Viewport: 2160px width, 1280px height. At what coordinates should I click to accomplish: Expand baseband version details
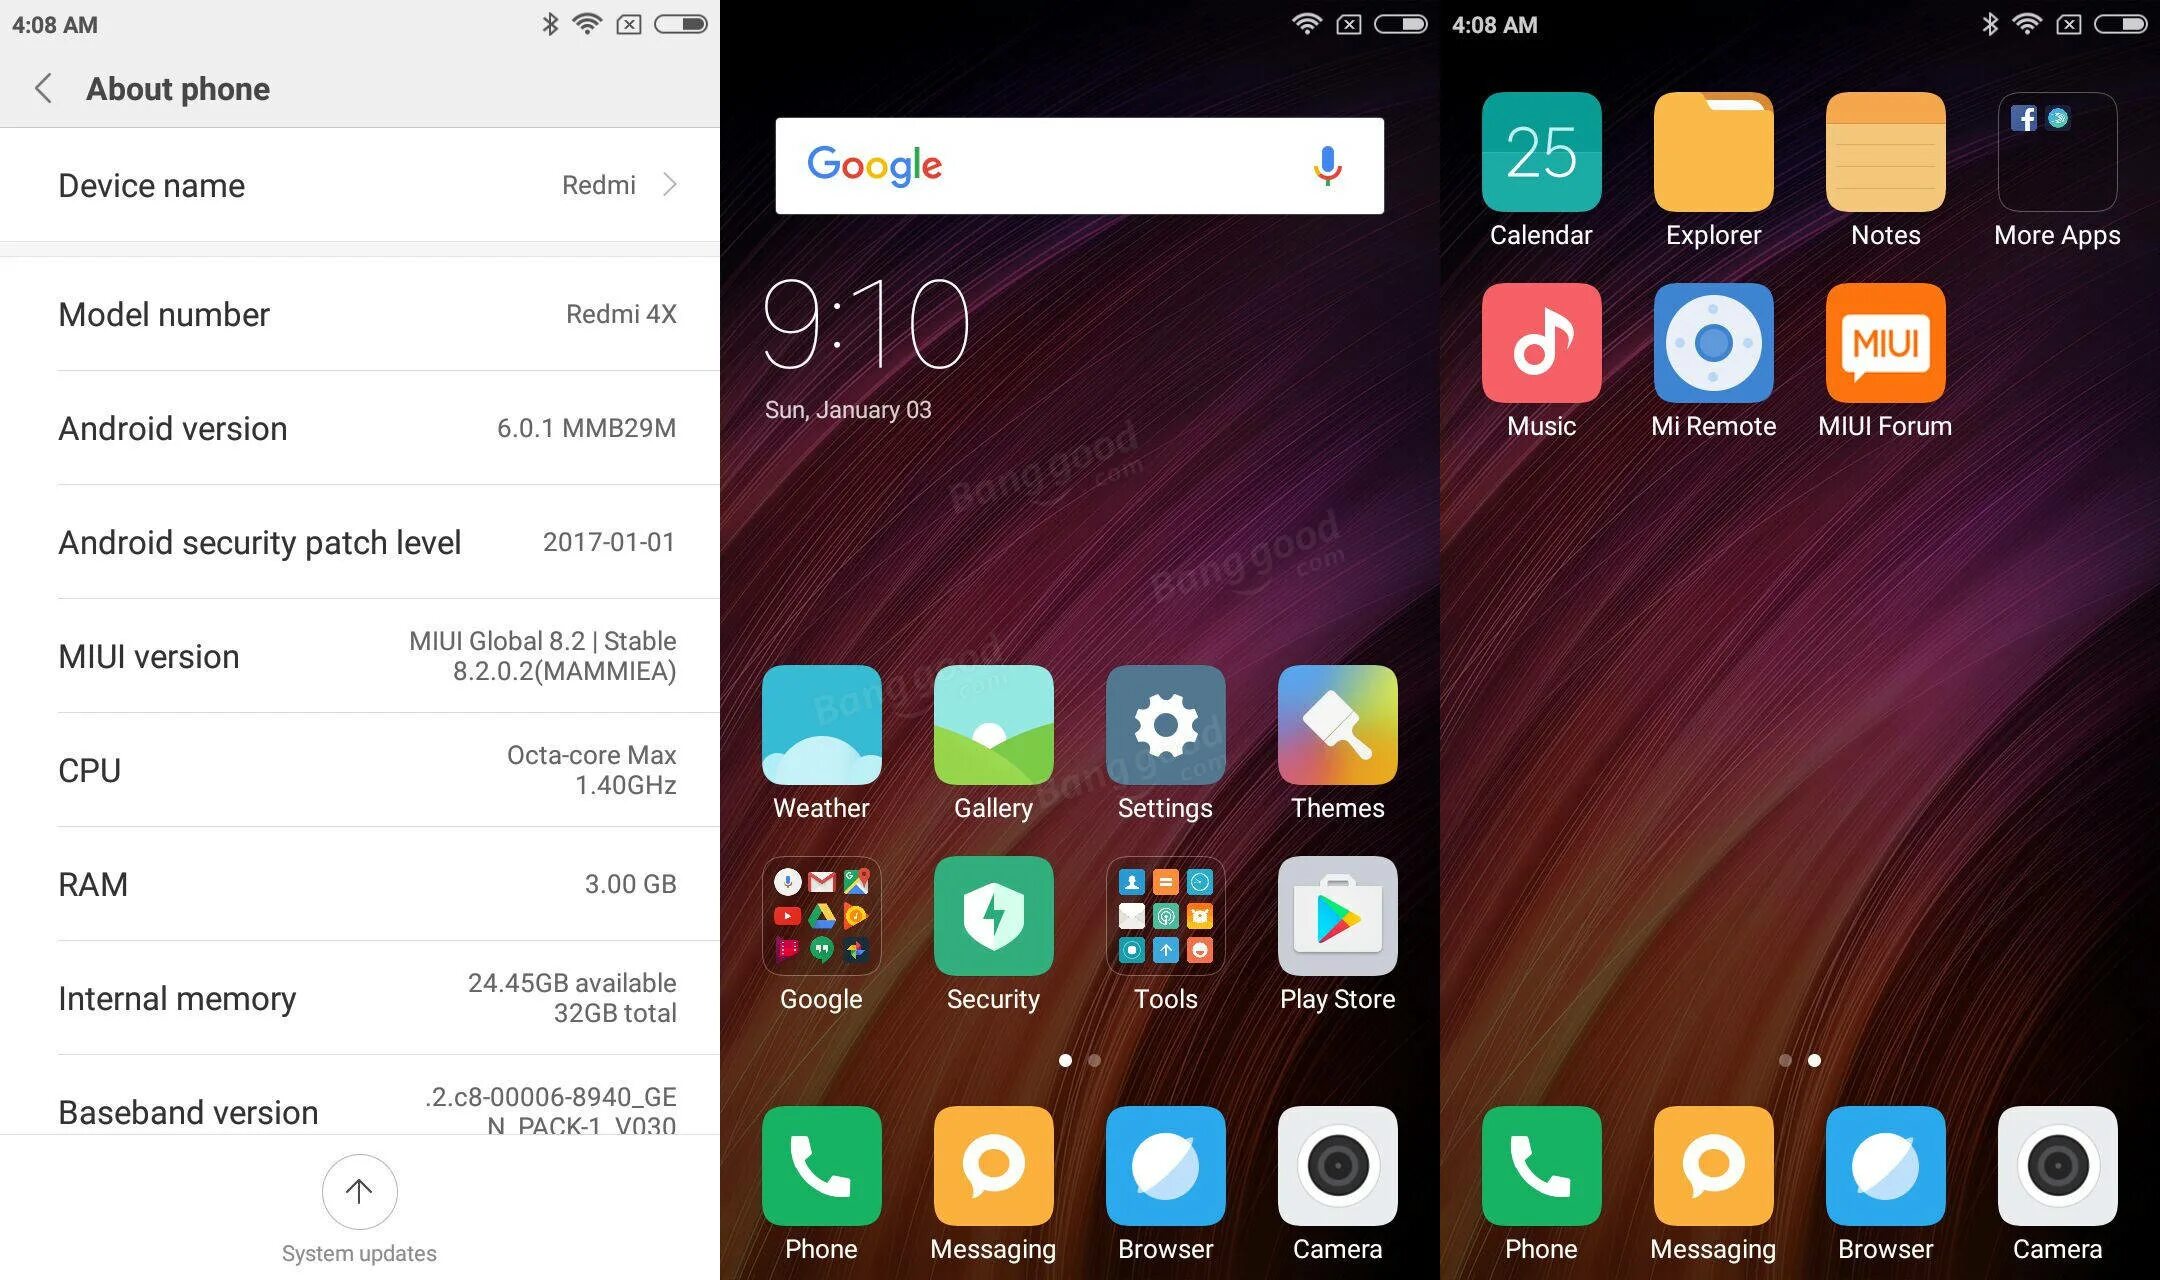coord(359,1108)
